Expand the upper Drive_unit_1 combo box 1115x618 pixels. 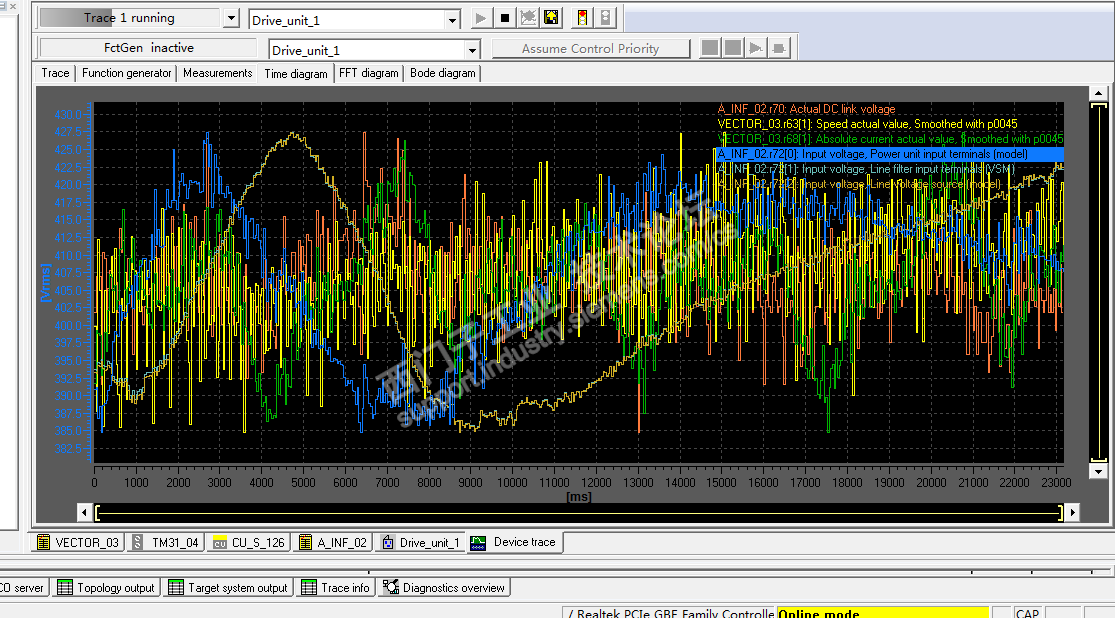click(452, 20)
